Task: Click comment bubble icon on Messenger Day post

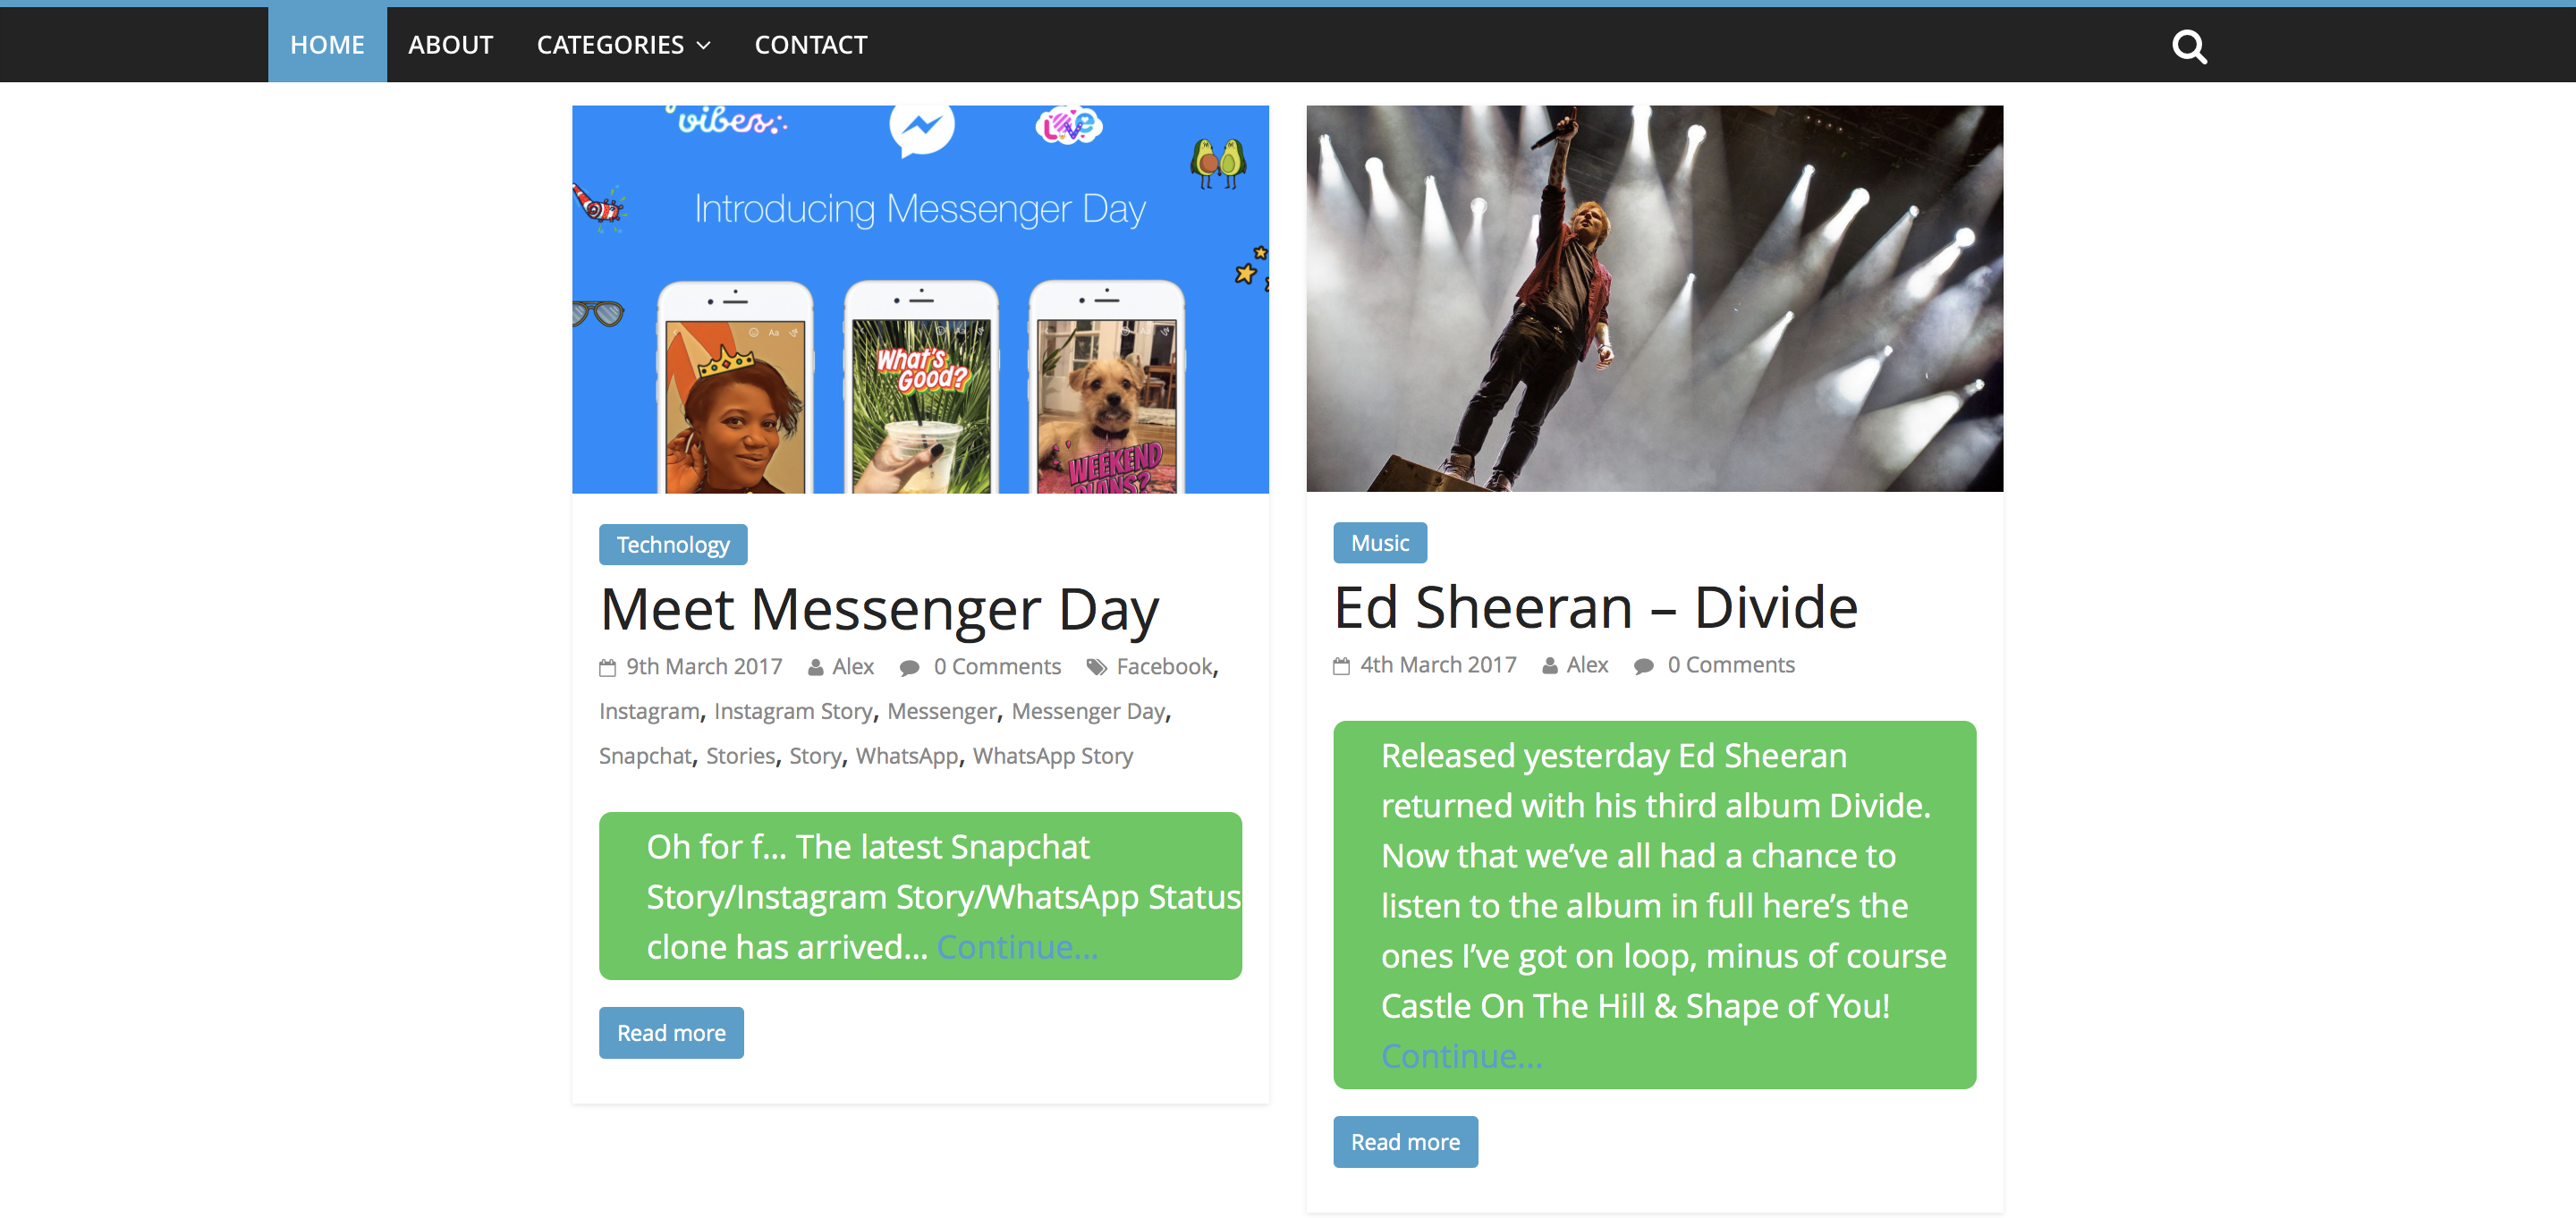Action: pyautogui.click(x=909, y=668)
